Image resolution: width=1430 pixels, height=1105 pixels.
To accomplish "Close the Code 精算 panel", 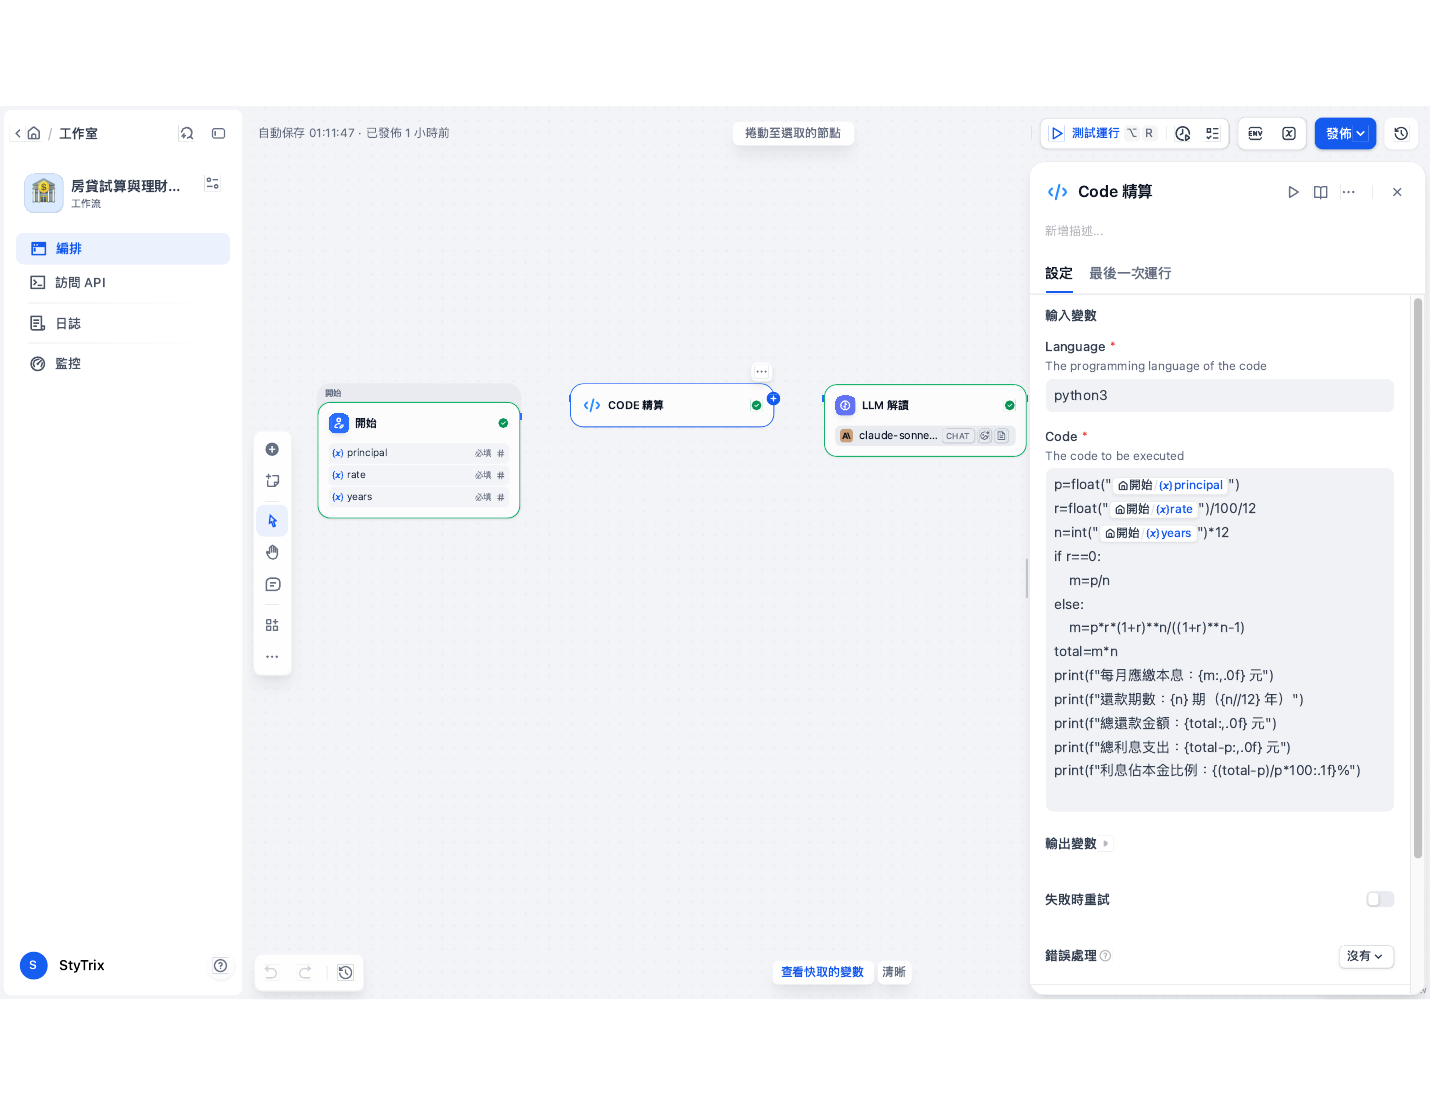I will [x=1397, y=192].
